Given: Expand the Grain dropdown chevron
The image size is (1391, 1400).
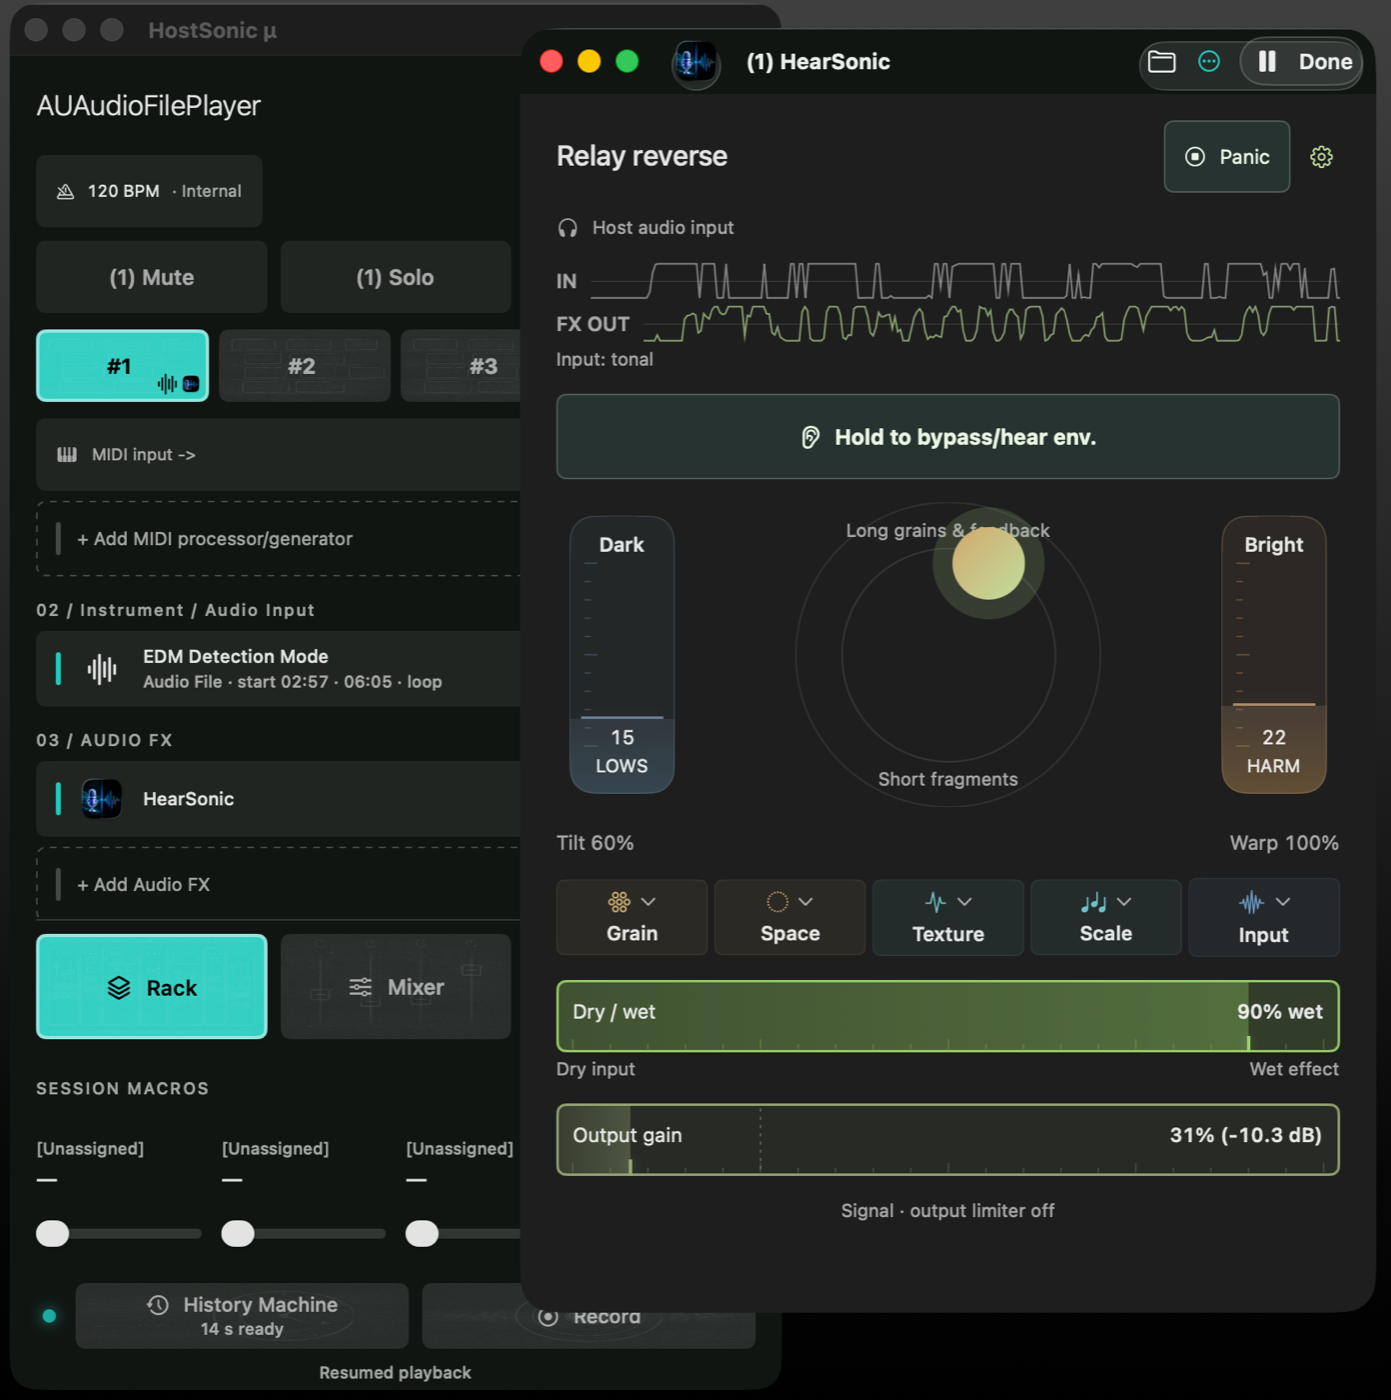Looking at the screenshot, I should 648,902.
